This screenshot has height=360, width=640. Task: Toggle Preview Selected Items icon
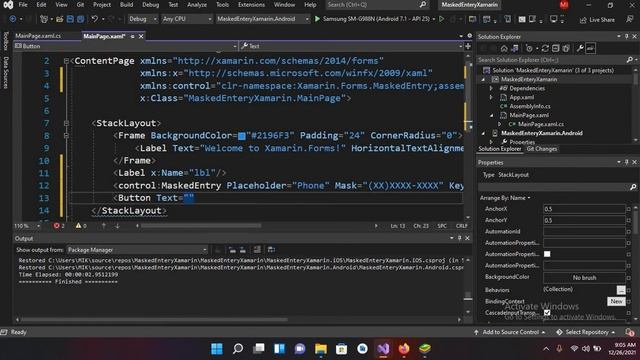[x=591, y=49]
